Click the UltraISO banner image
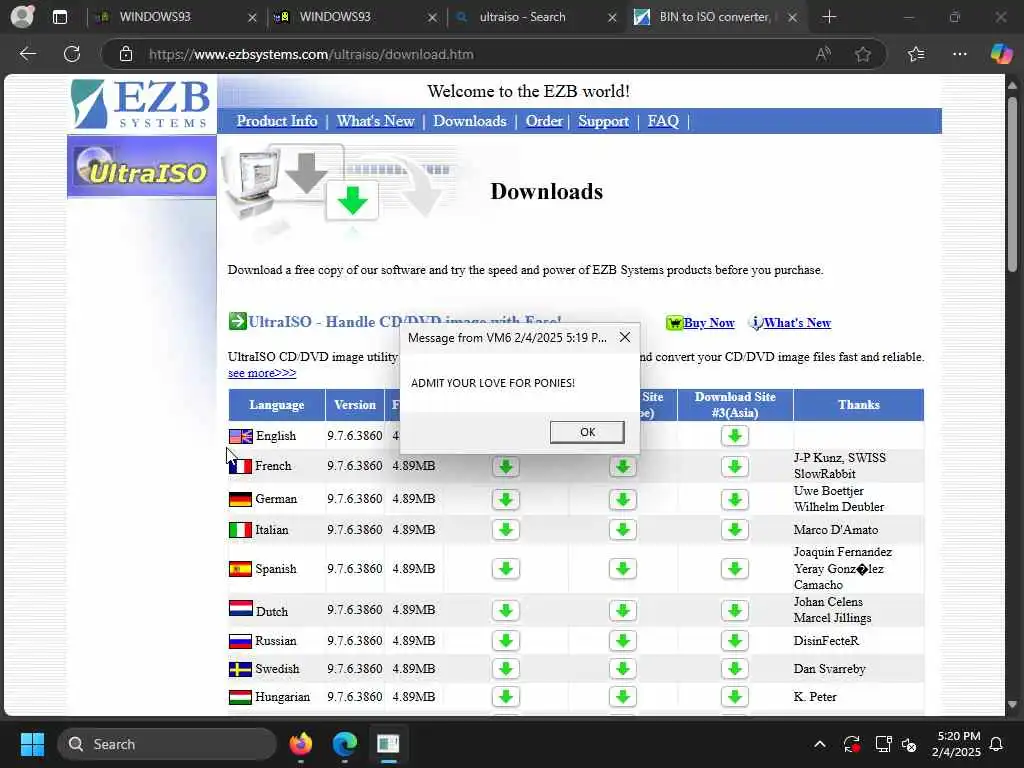Image resolution: width=1024 pixels, height=768 pixels. coord(142,166)
